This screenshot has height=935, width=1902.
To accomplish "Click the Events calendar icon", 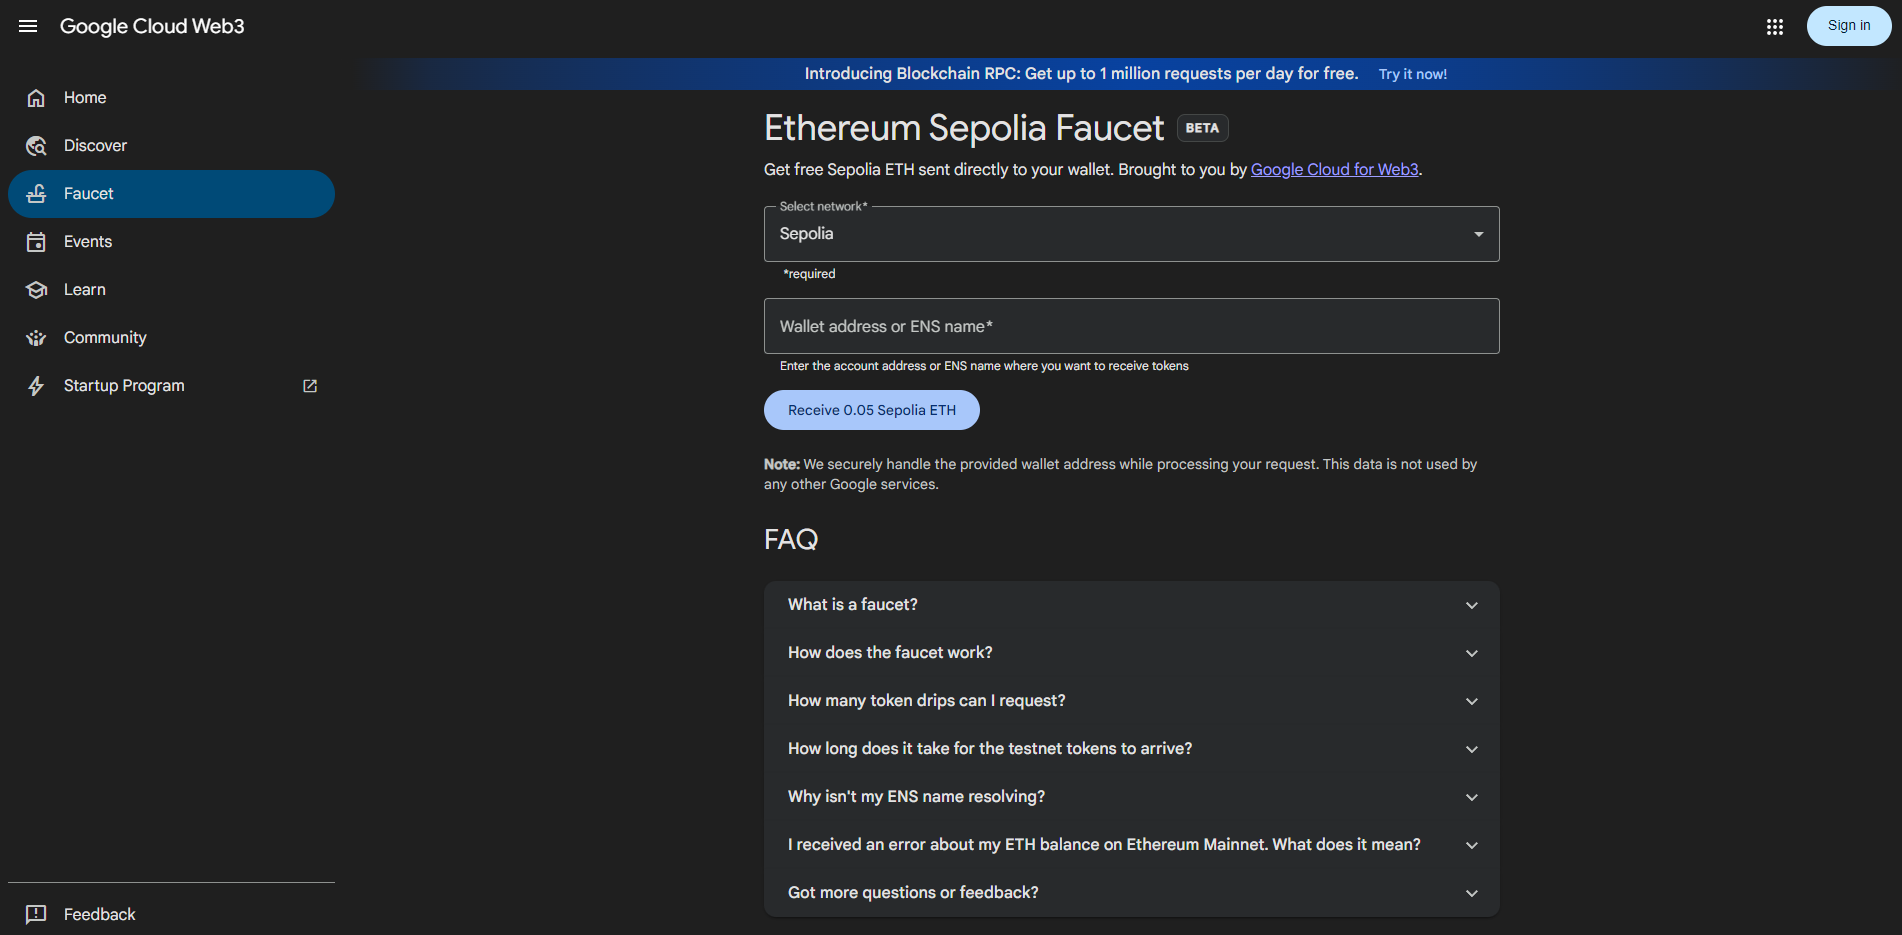I will (x=36, y=242).
